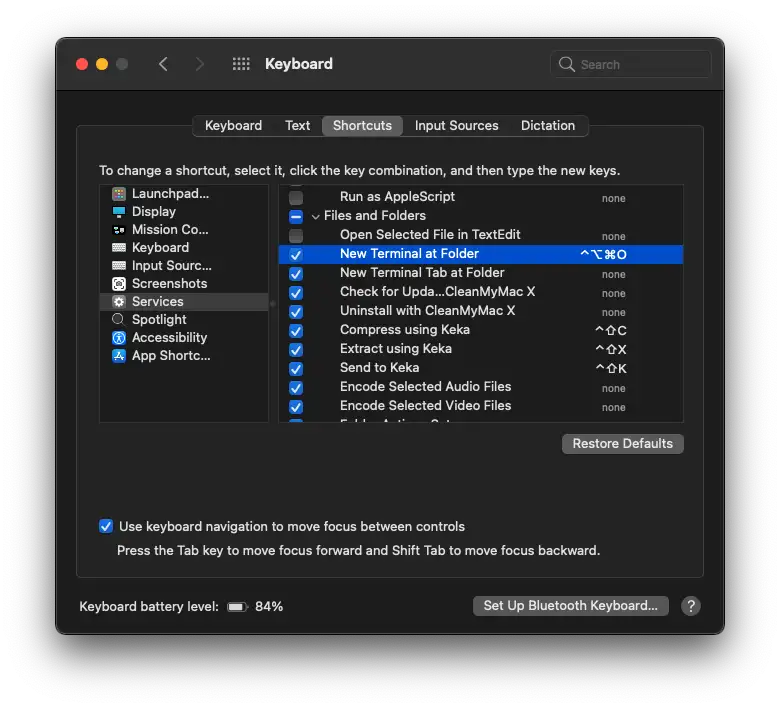Enable Run as AppleScript checkbox

tap(296, 198)
